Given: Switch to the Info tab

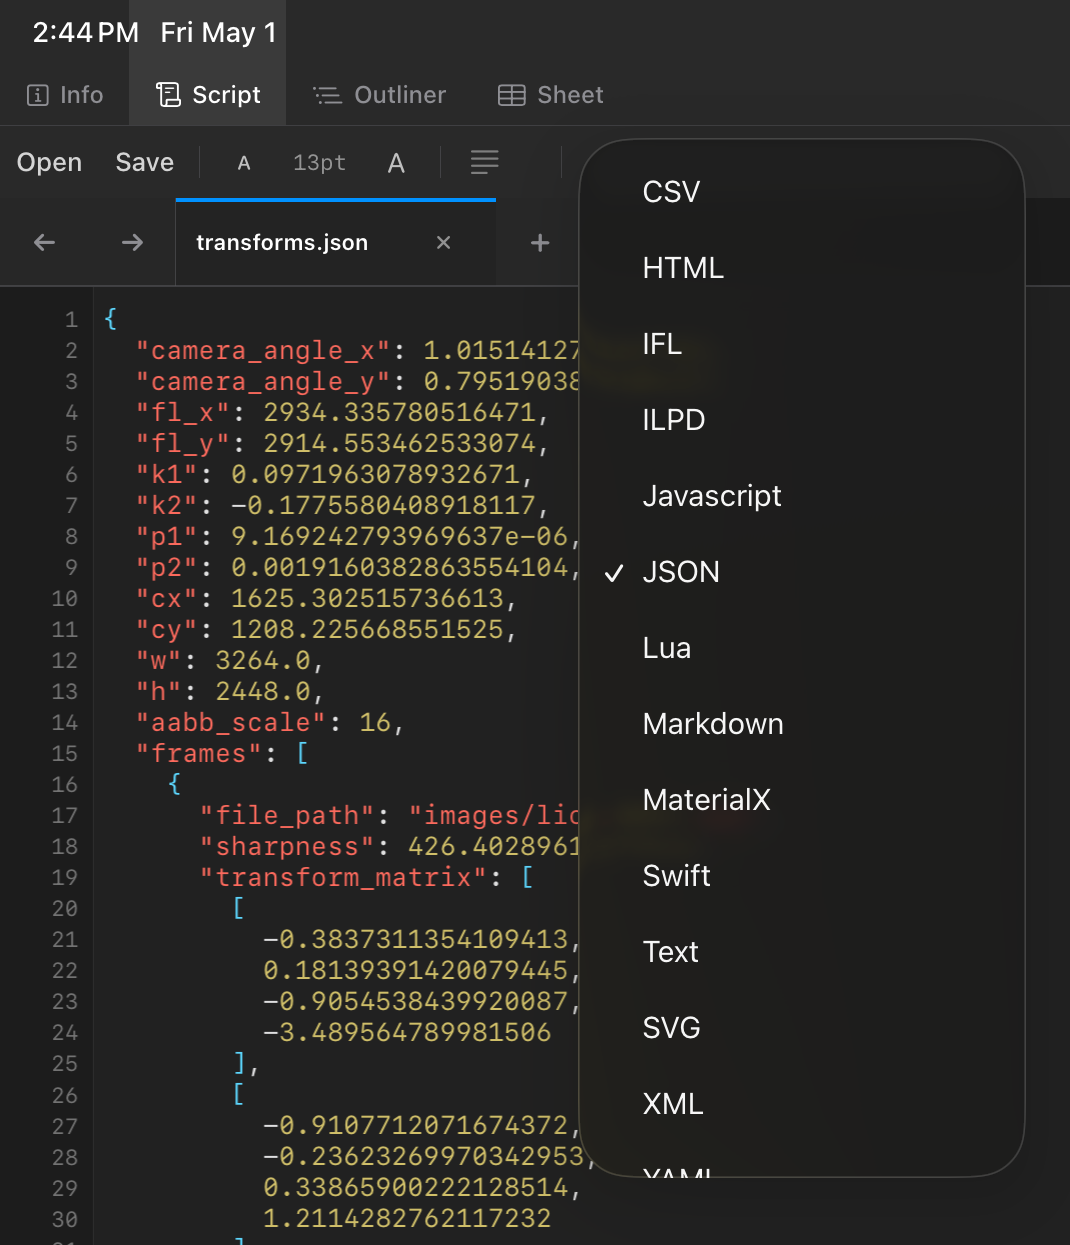Looking at the screenshot, I should click(x=65, y=95).
